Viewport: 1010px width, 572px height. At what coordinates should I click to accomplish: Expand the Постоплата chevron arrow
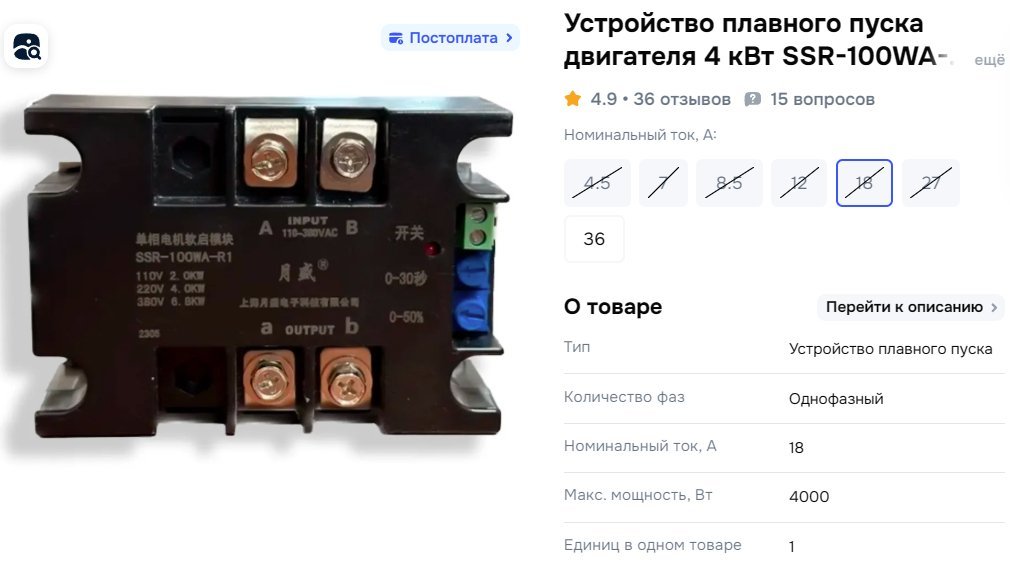click(x=509, y=38)
